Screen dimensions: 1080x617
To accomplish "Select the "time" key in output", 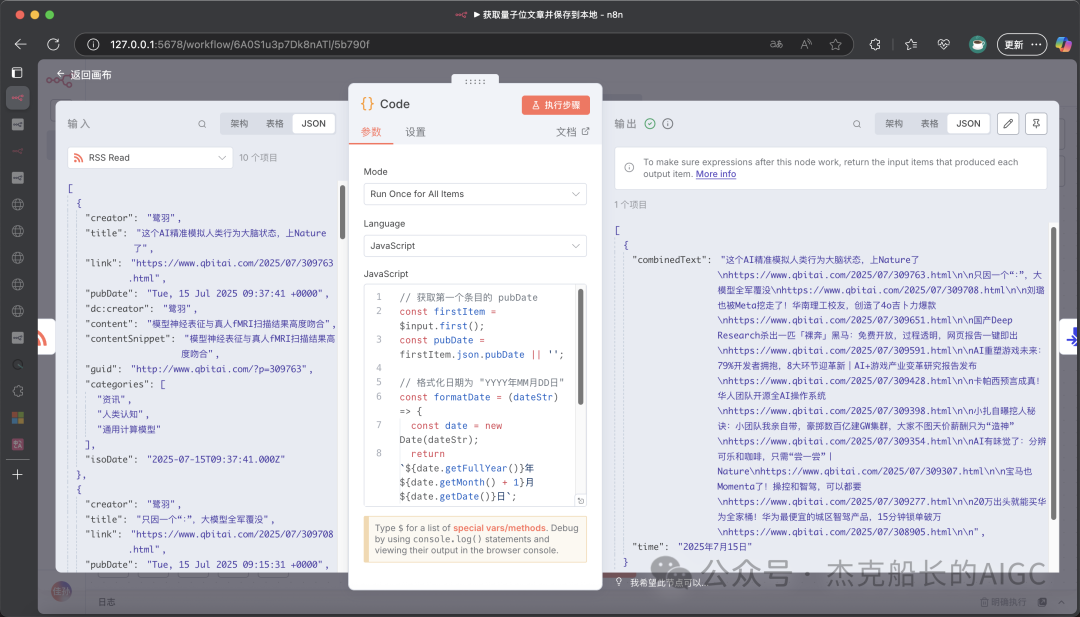I will (x=650, y=546).
